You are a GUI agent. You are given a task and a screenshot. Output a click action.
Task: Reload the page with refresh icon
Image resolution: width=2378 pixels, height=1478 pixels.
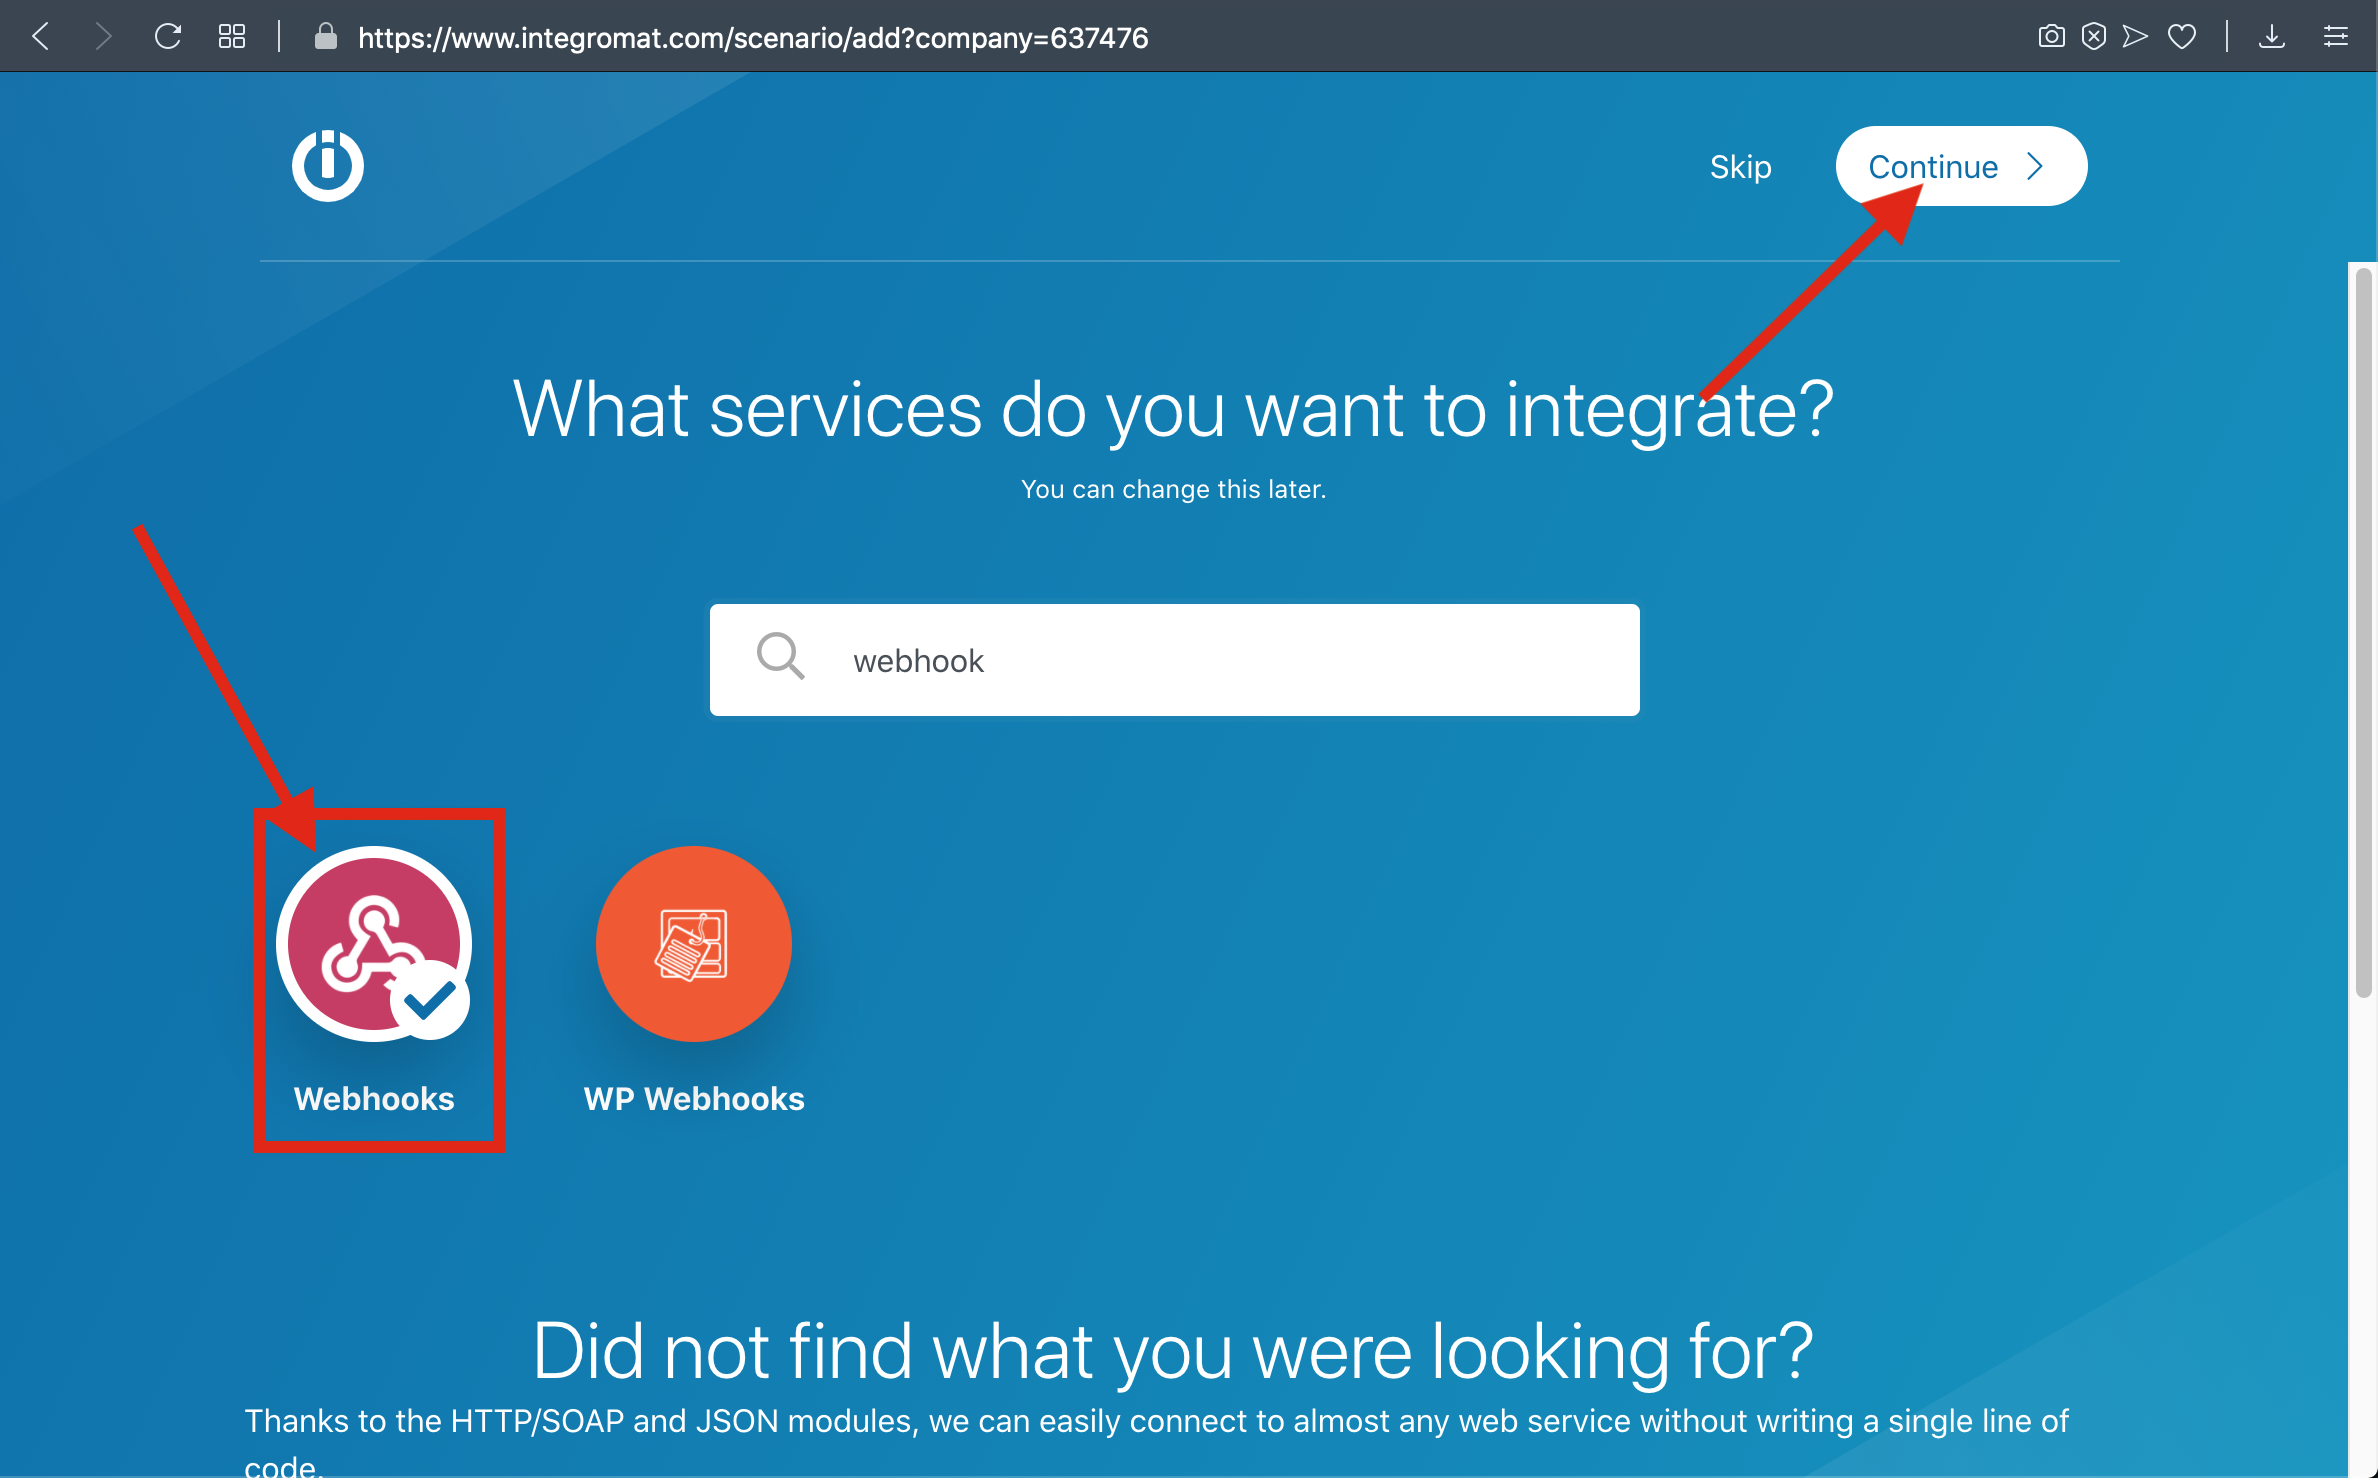(167, 37)
